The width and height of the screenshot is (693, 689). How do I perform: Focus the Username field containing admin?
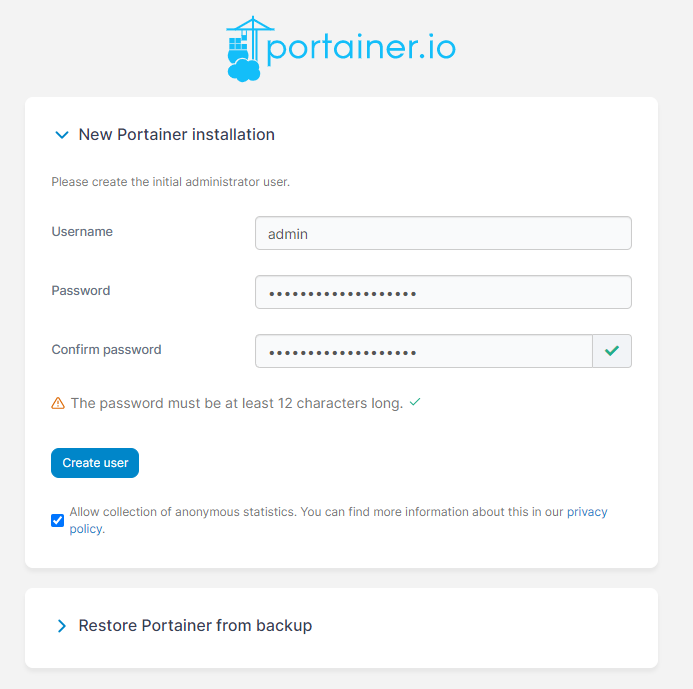pyautogui.click(x=443, y=233)
